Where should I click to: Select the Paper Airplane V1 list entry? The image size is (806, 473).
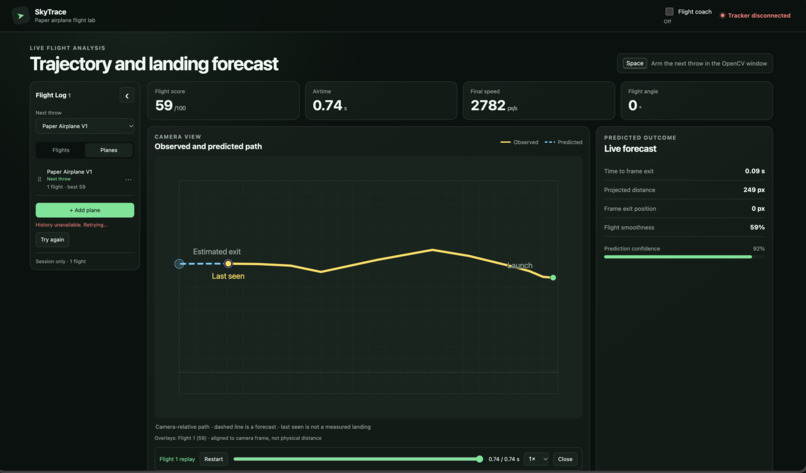pos(85,179)
